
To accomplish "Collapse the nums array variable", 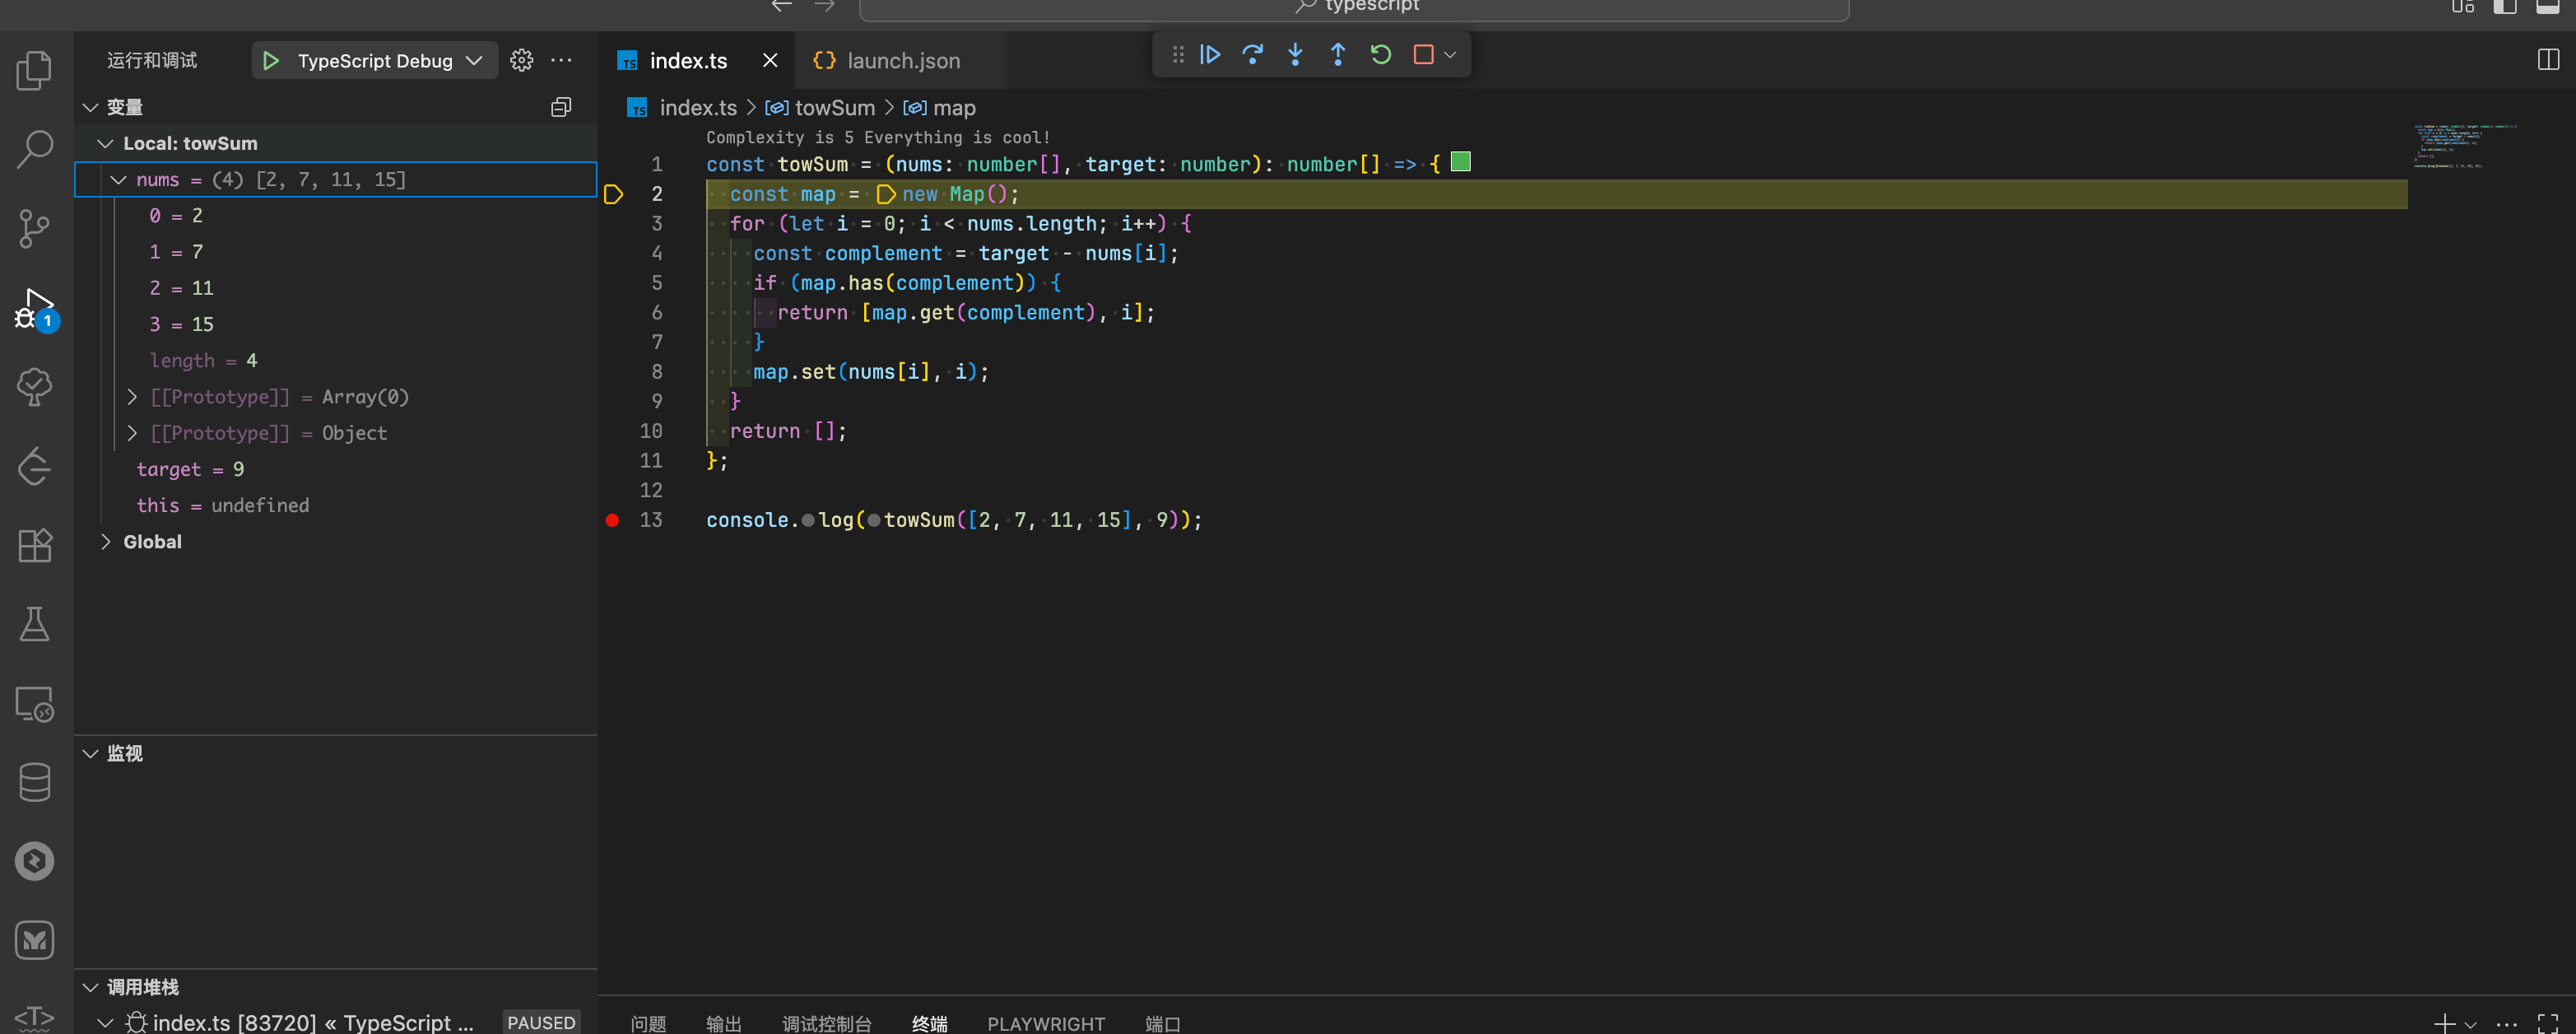I will [x=119, y=180].
